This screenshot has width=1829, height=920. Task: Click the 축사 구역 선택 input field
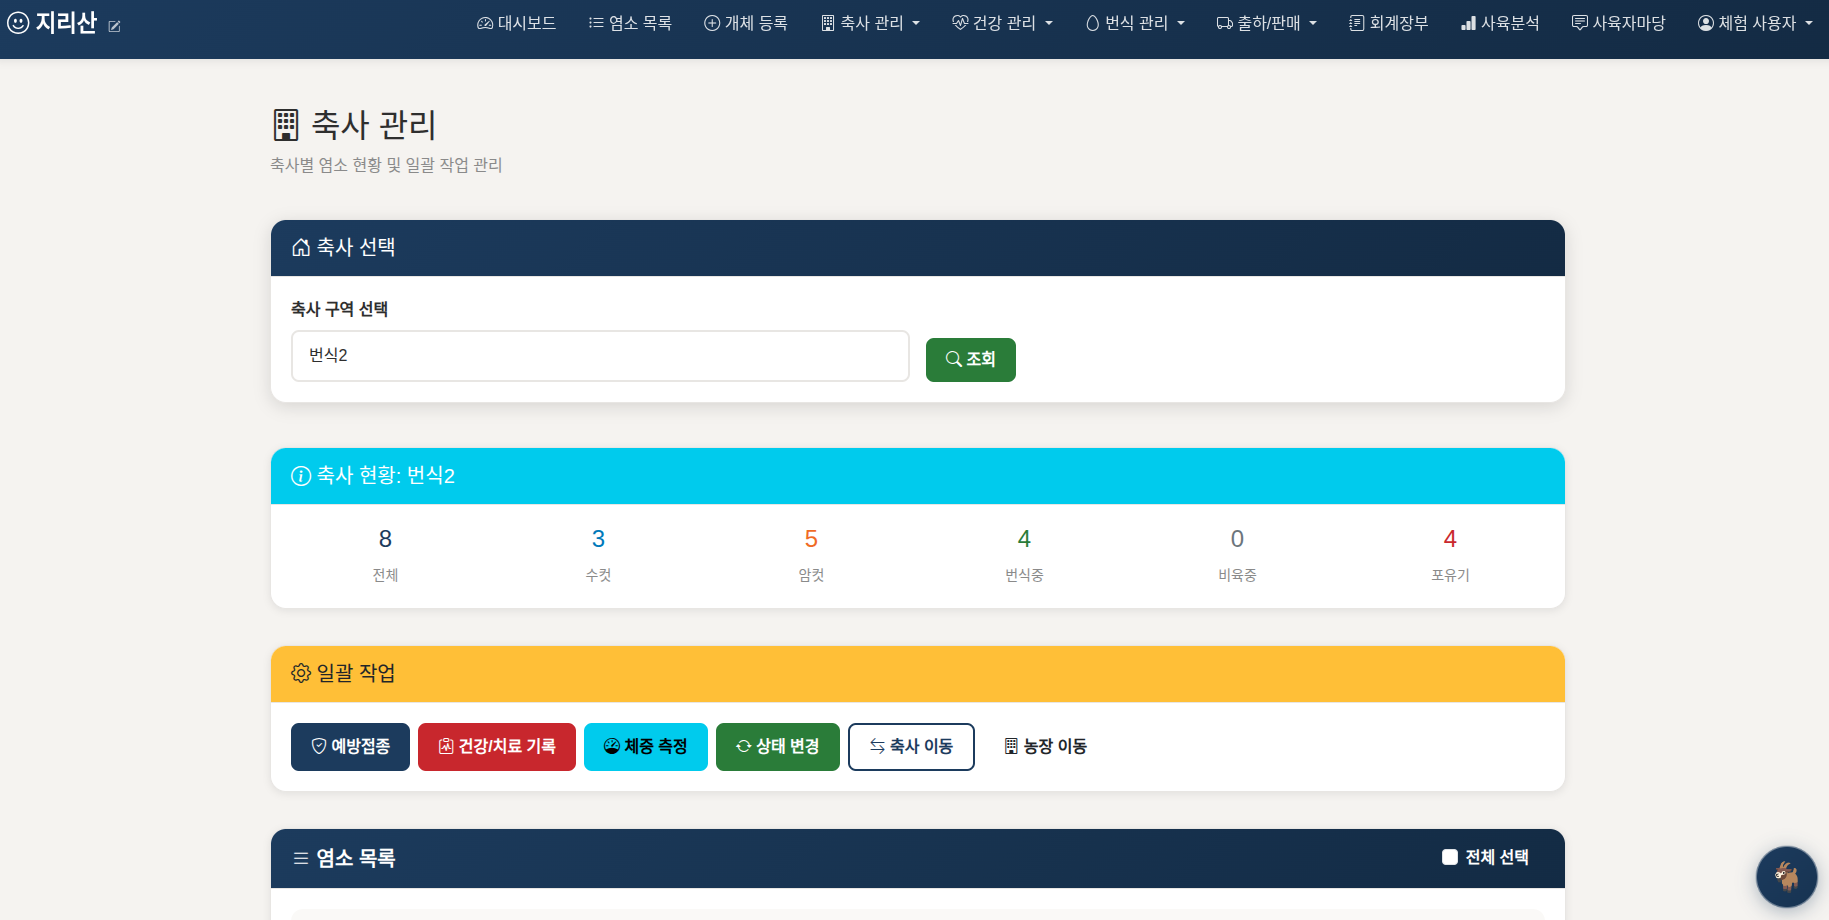point(599,356)
